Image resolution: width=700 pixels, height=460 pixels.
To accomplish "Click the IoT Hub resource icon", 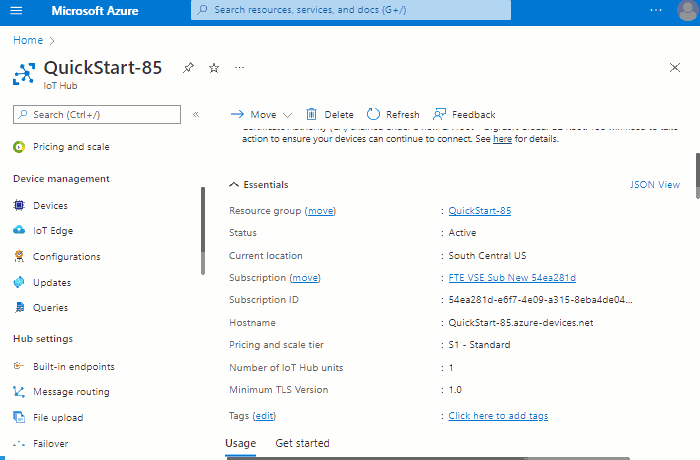I will pos(24,74).
